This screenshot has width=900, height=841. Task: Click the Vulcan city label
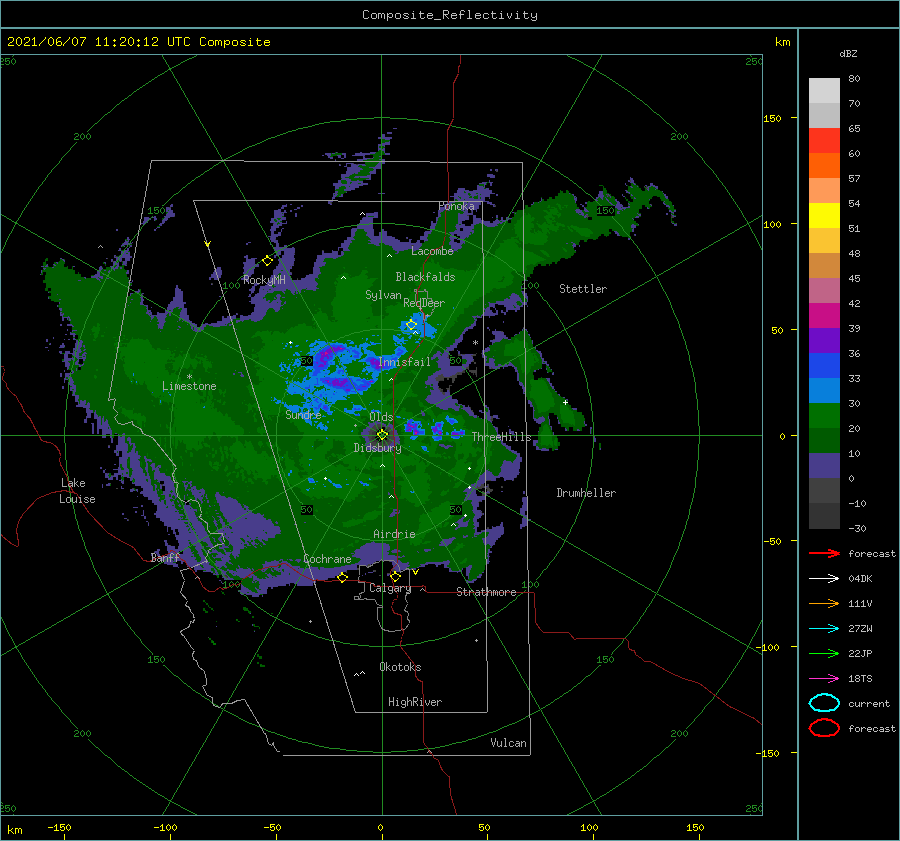point(509,743)
